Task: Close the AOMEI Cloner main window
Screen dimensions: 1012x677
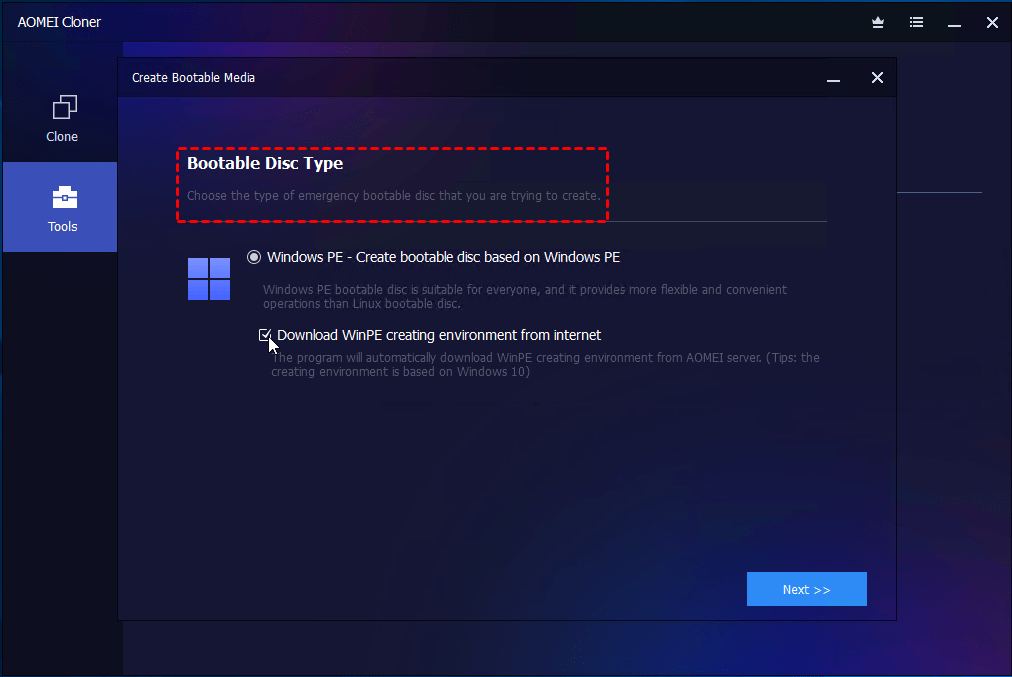Action: [992, 23]
